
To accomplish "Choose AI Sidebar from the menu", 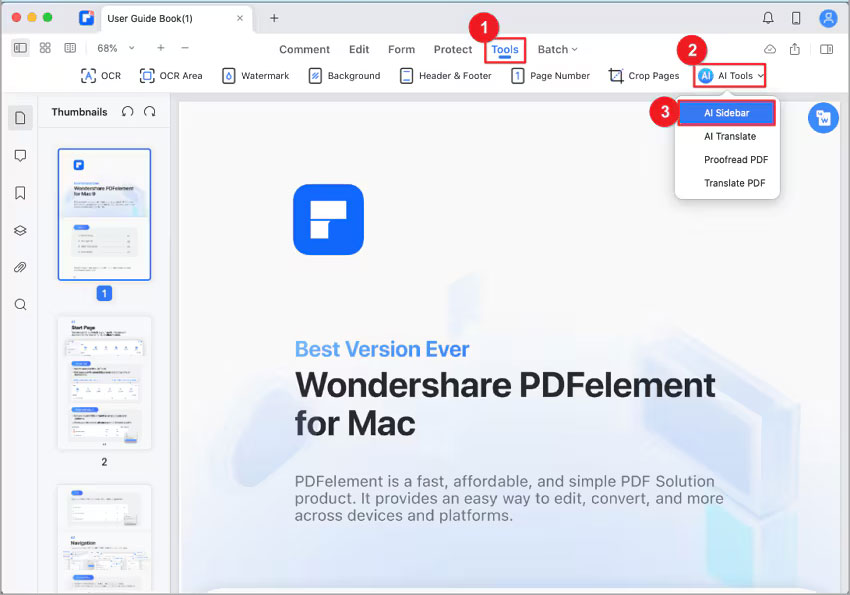I will click(726, 113).
